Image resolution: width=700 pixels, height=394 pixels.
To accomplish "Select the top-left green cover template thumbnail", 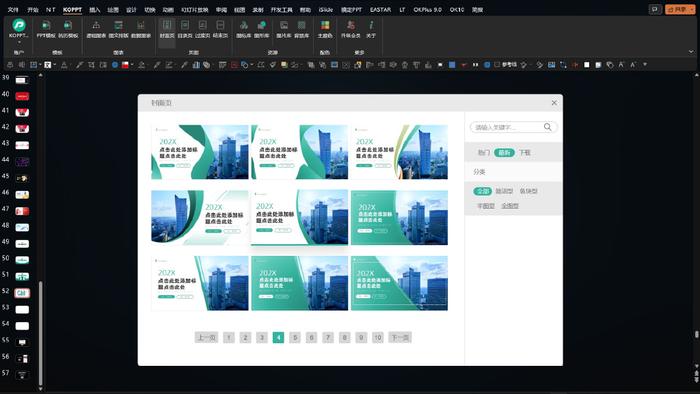I will pos(200,152).
